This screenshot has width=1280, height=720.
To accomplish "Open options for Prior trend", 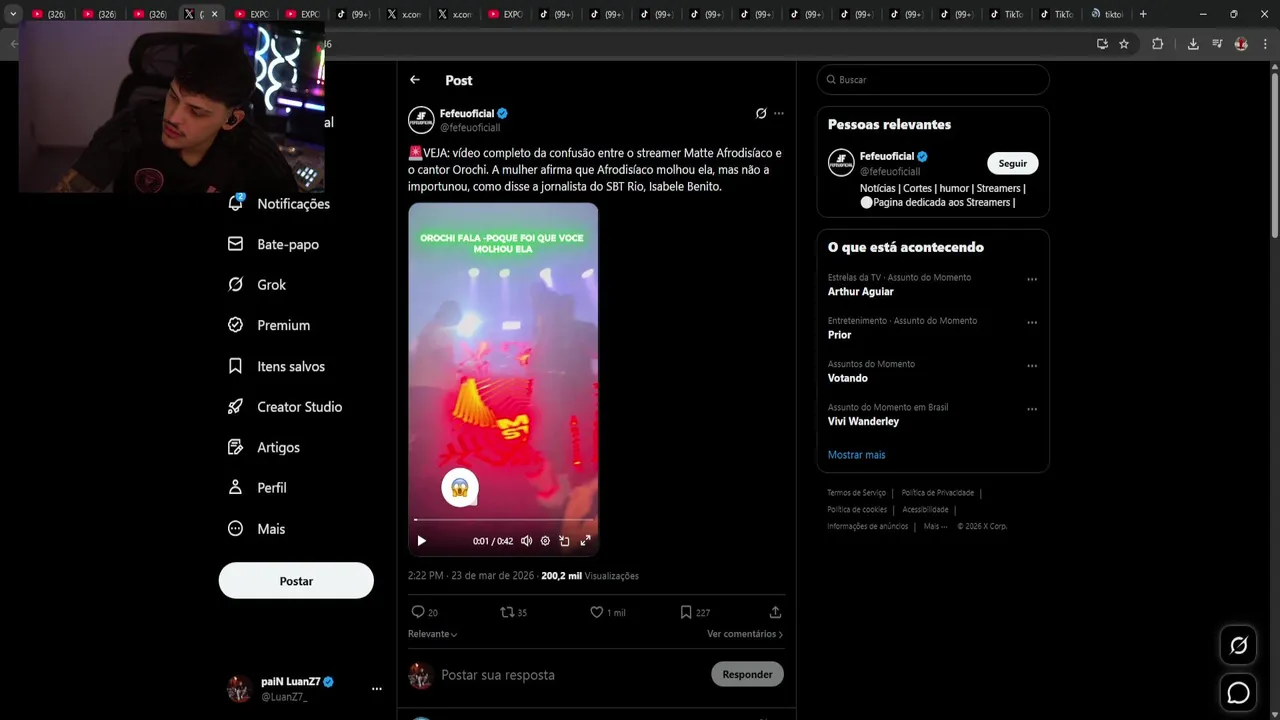I will coord(1032,323).
